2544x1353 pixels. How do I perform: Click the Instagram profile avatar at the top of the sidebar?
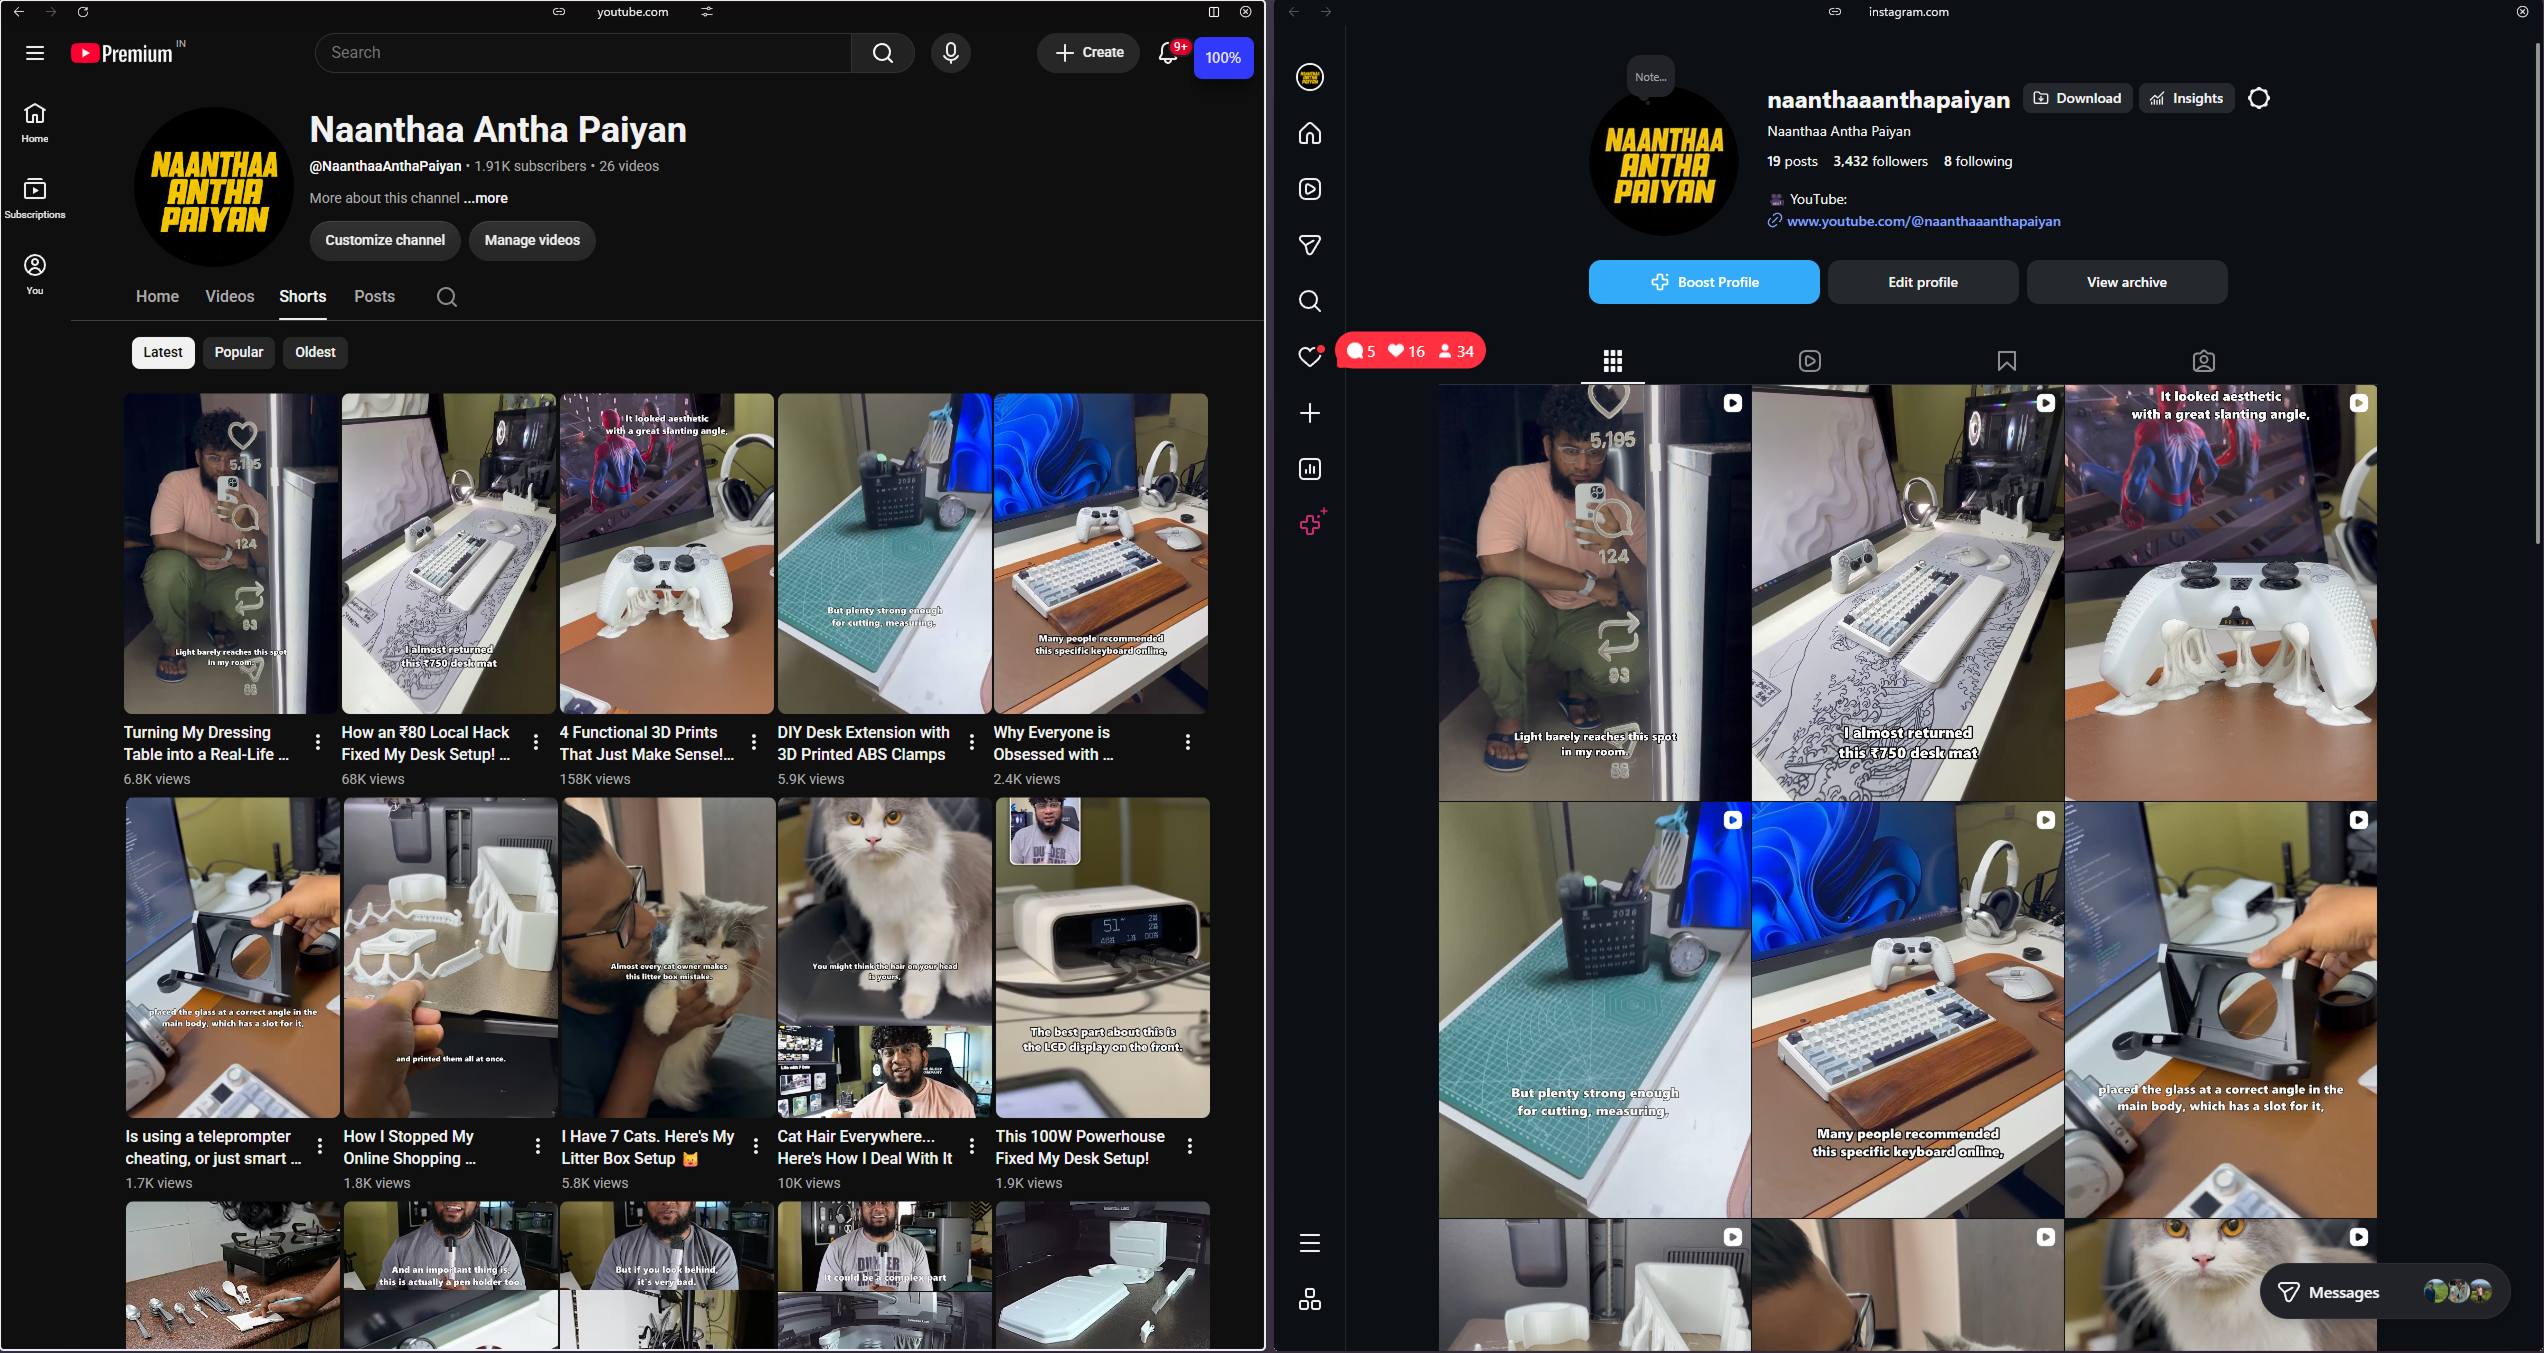click(1310, 77)
